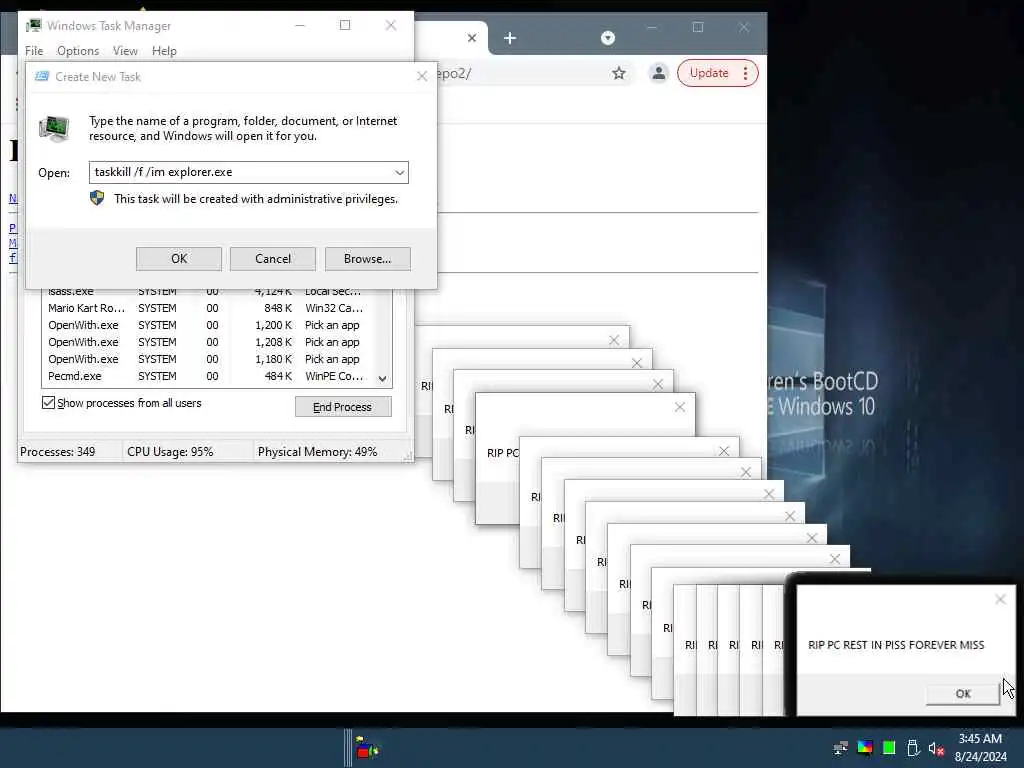1024x768 pixels.
Task: Click Physical Memory: 49% status entry
Action: pyautogui.click(x=317, y=452)
